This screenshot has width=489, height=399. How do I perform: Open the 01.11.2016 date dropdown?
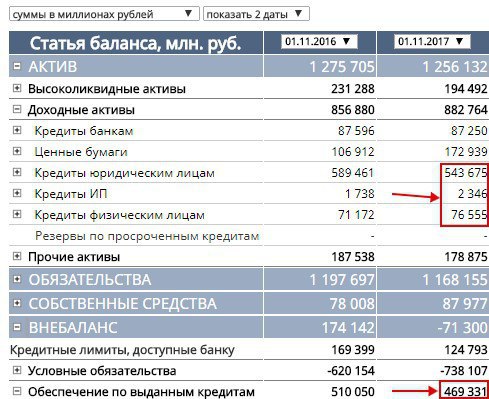pos(319,42)
